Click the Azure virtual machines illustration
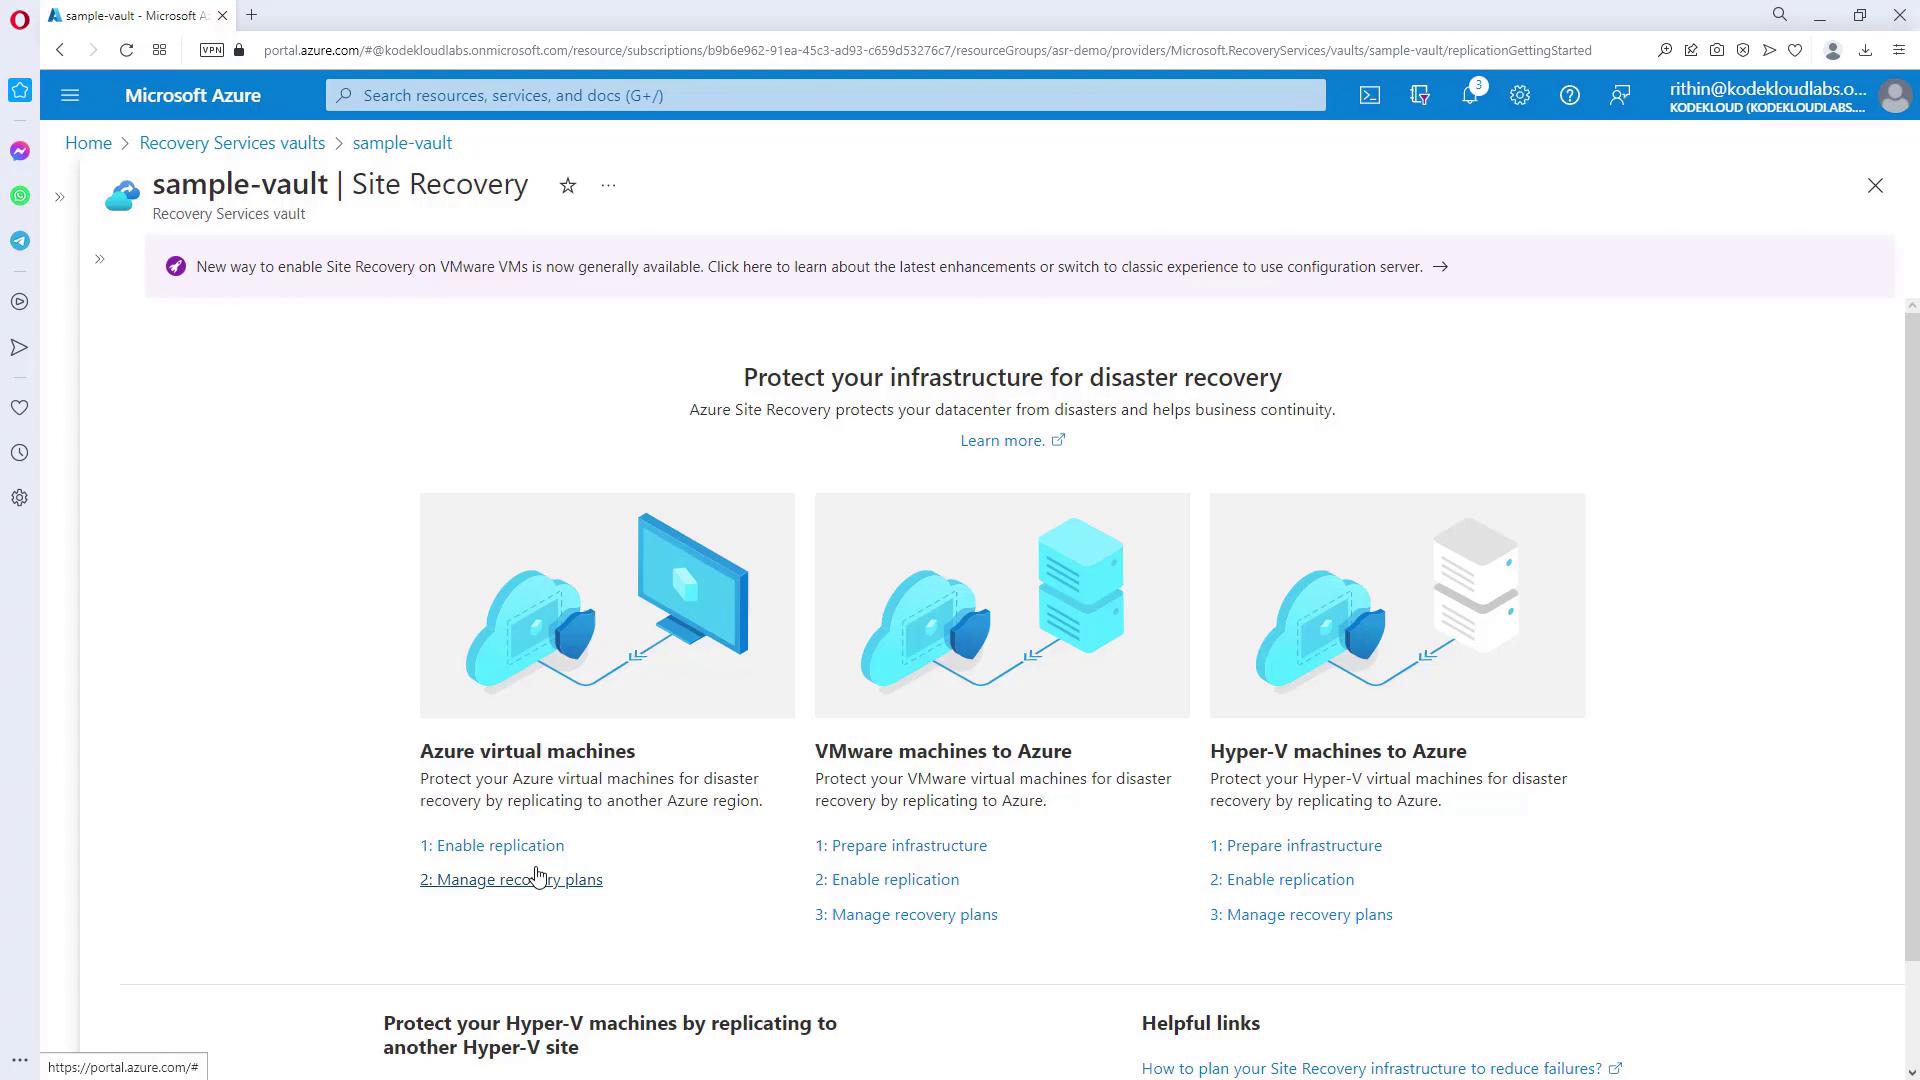 tap(607, 605)
